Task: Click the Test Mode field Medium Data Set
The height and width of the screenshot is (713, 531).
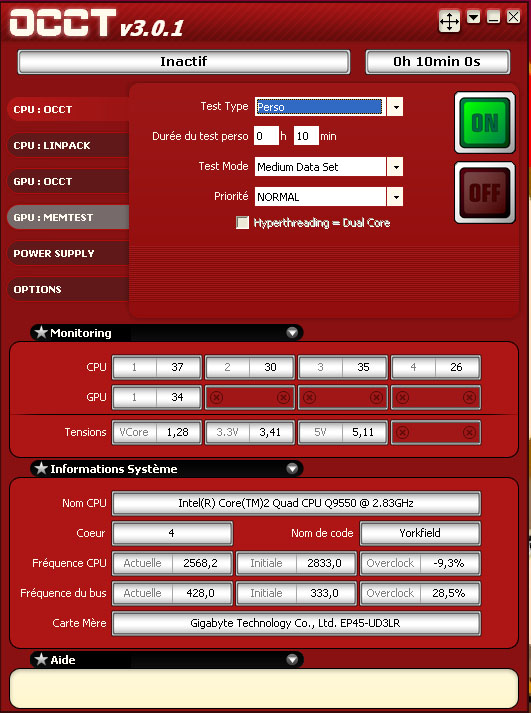Action: (320, 167)
